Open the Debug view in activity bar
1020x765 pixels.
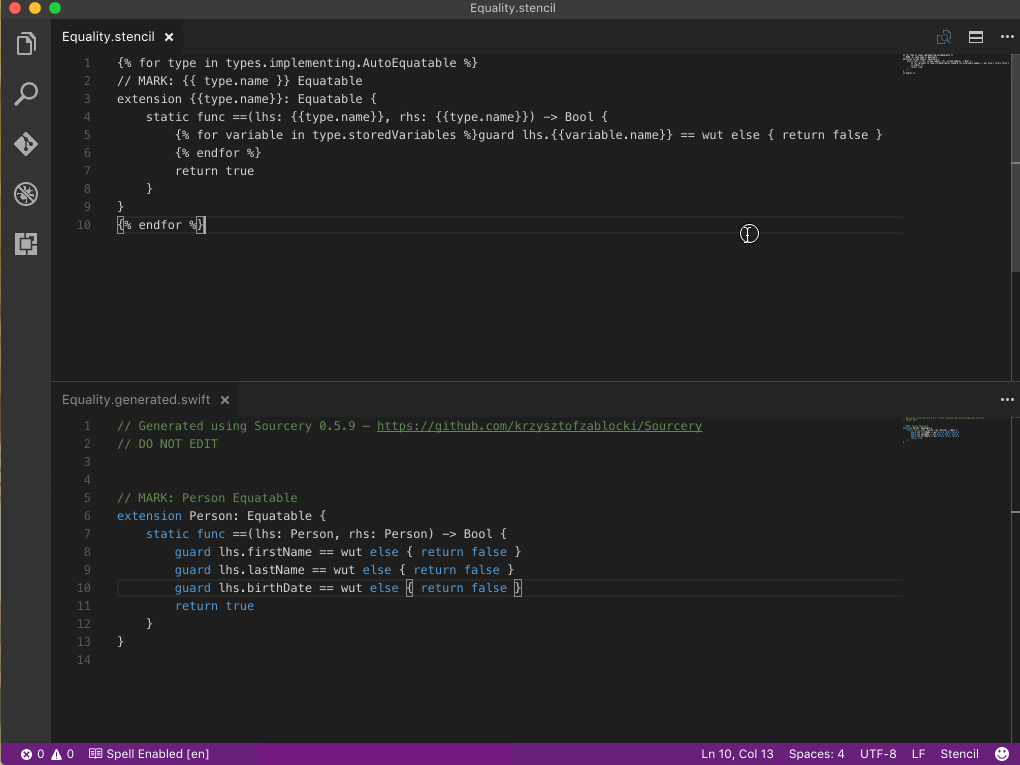pos(26,194)
